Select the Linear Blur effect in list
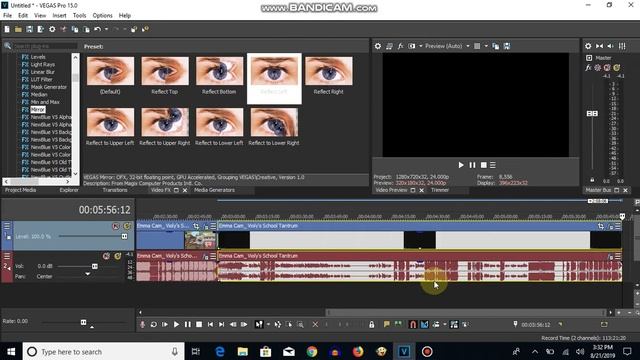The height and width of the screenshot is (360, 640). click(x=42, y=72)
